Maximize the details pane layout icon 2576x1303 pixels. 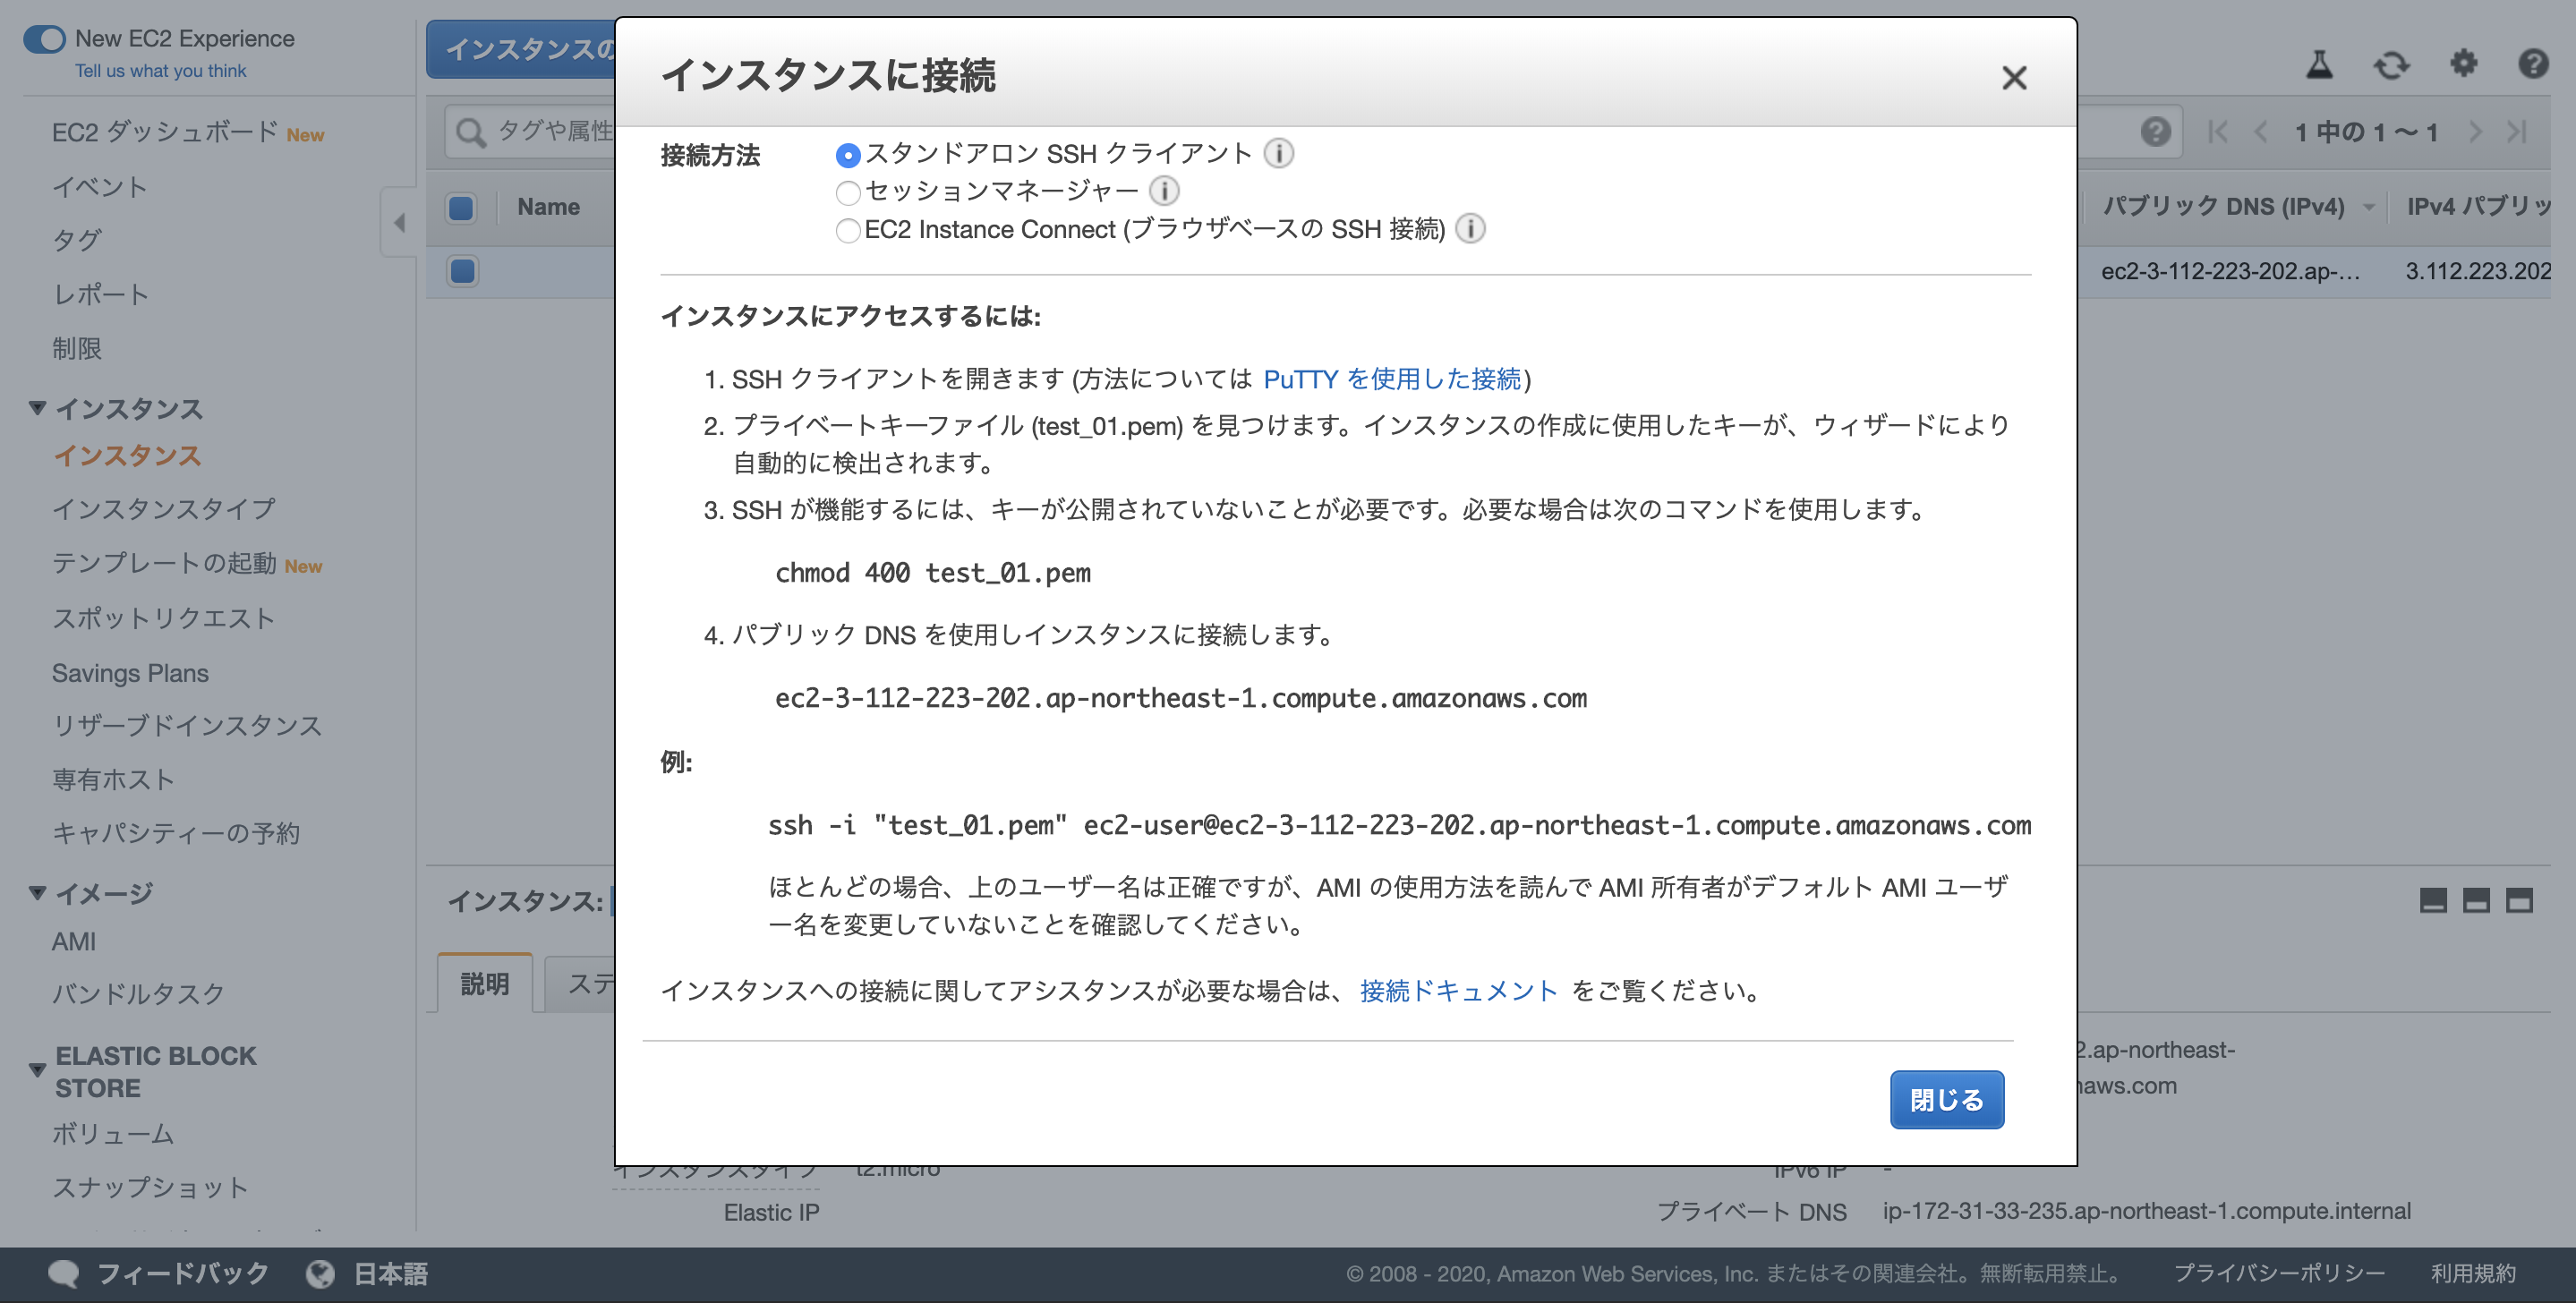(2518, 900)
